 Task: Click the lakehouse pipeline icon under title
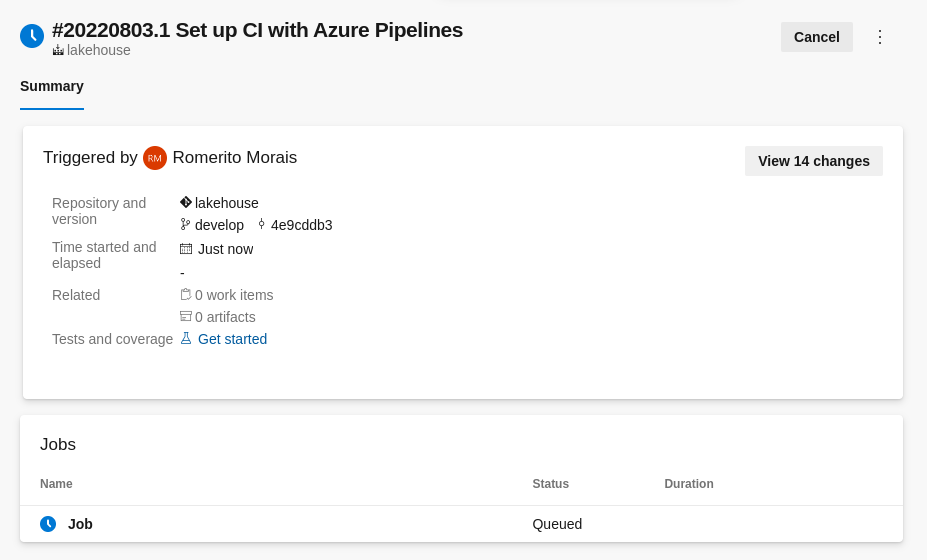pos(58,50)
